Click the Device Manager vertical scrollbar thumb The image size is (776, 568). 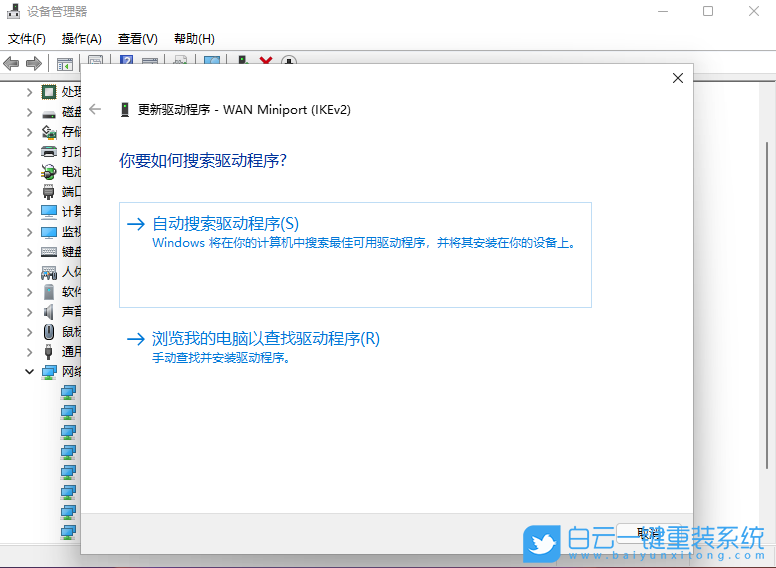coord(767,304)
